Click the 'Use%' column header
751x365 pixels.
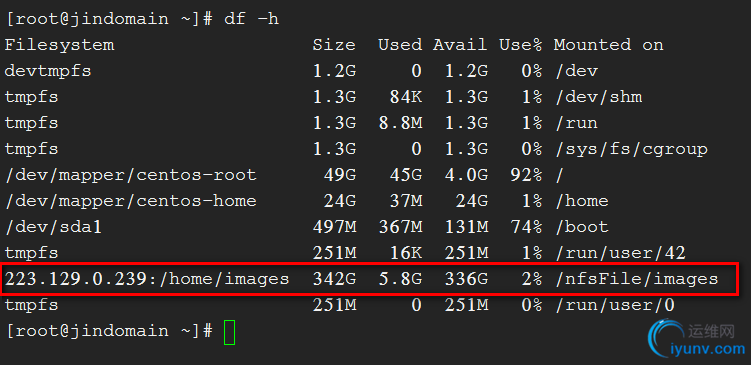pos(521,46)
